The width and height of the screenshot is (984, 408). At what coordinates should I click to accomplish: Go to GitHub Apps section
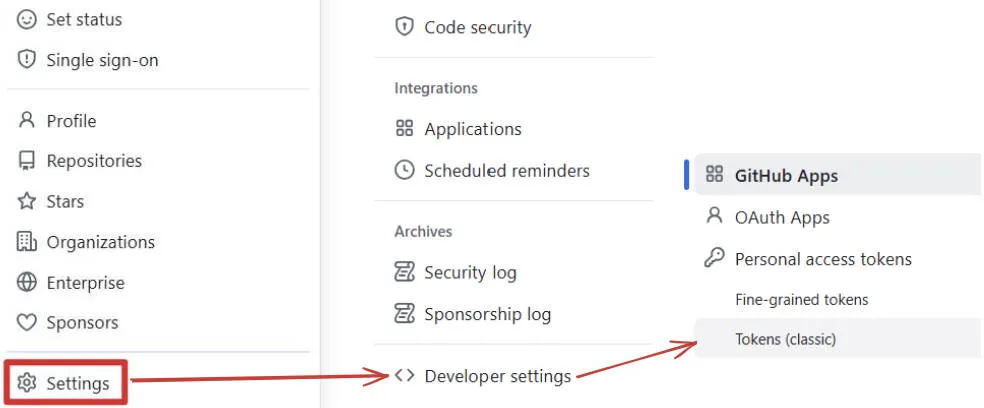[x=786, y=176]
